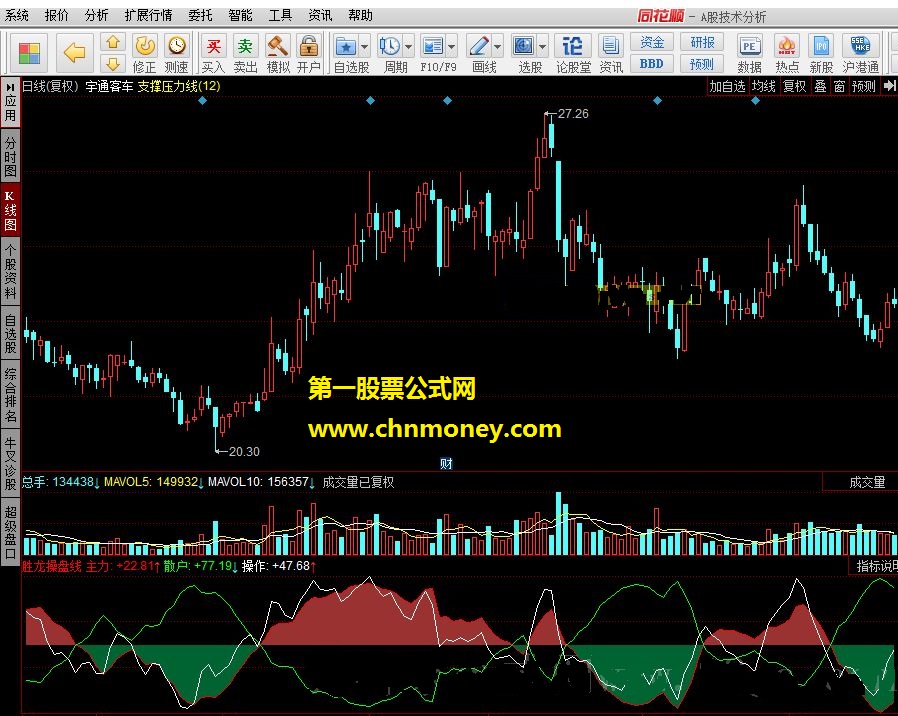Open the 委托 menu
The height and width of the screenshot is (716, 898).
pos(200,15)
